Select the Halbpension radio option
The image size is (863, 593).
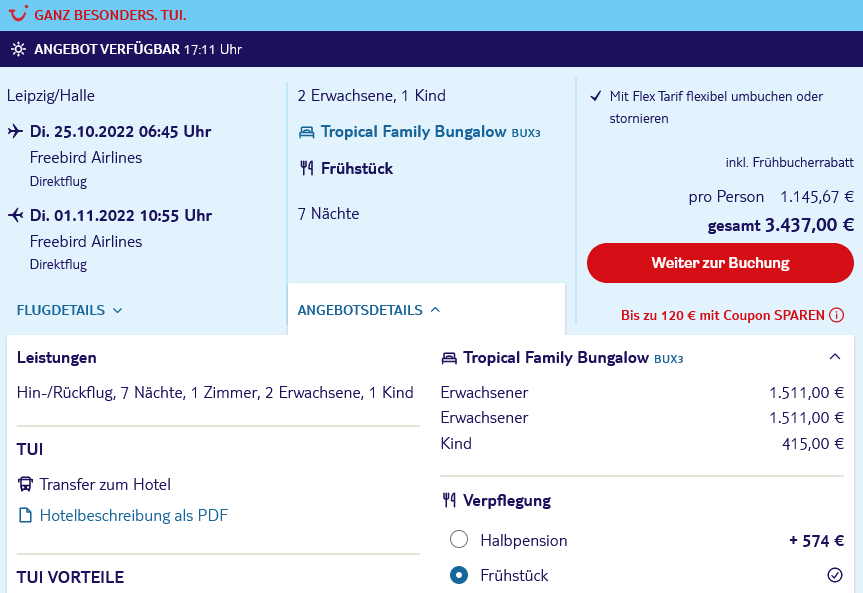[x=459, y=539]
